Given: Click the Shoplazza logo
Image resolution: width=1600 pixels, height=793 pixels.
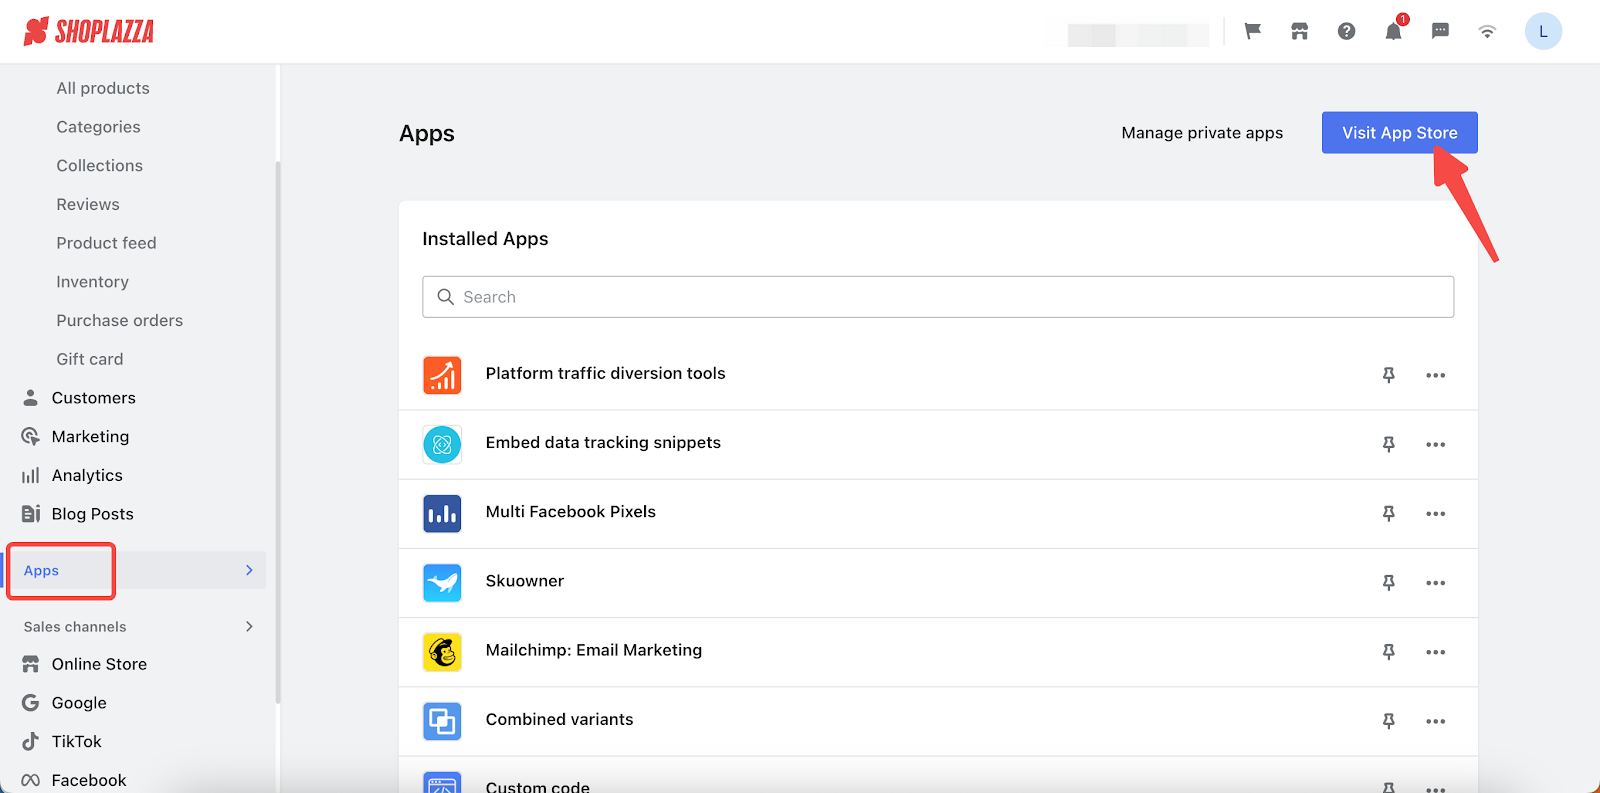Looking at the screenshot, I should pyautogui.click(x=89, y=31).
